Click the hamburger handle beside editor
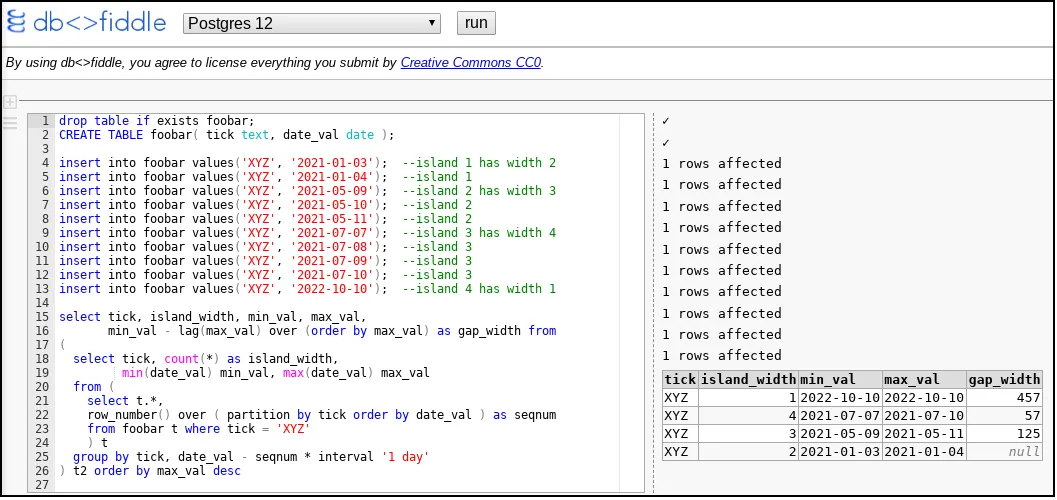Screen dimensions: 1057x500 click(10, 123)
